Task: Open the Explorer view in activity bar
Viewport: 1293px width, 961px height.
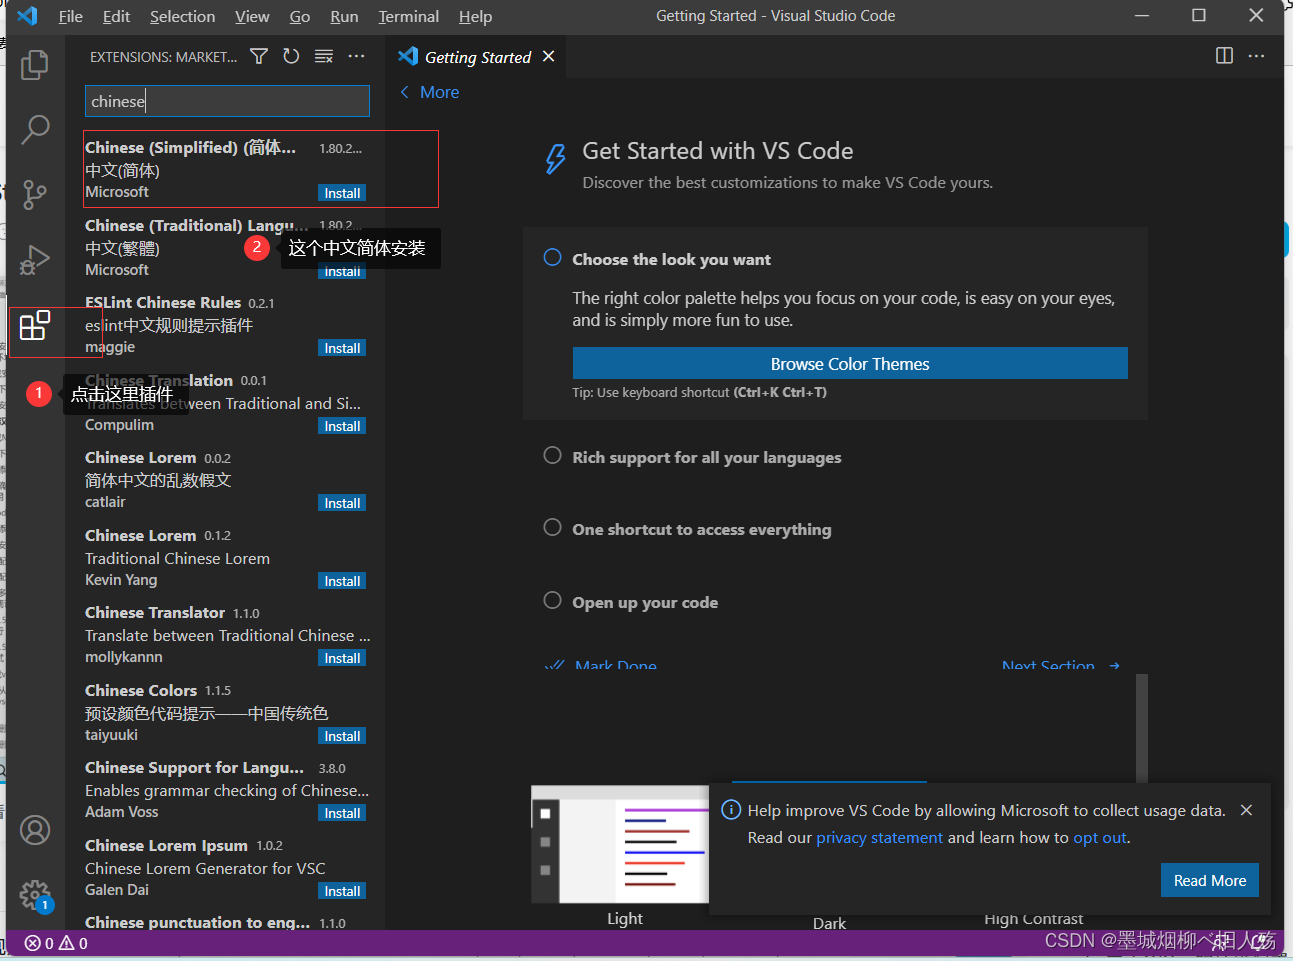Action: click(35, 65)
